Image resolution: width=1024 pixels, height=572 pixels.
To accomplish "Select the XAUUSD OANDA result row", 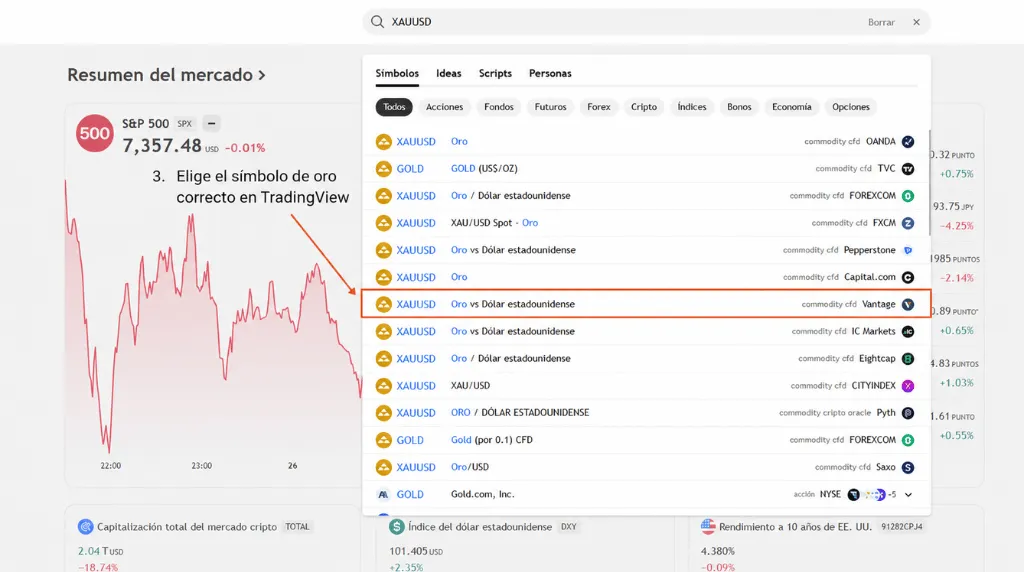I will pyautogui.click(x=645, y=142).
